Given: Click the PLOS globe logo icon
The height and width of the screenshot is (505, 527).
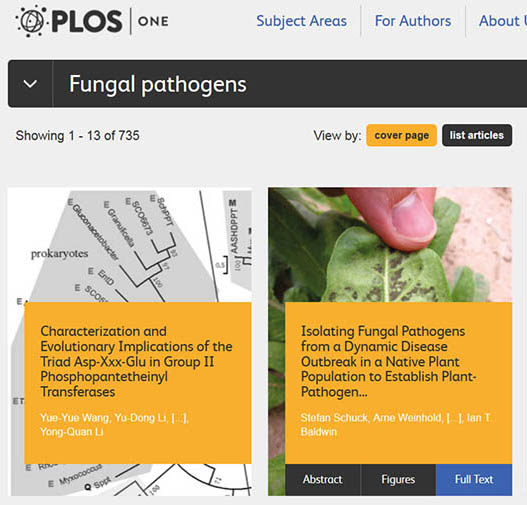Looking at the screenshot, I should 31,21.
